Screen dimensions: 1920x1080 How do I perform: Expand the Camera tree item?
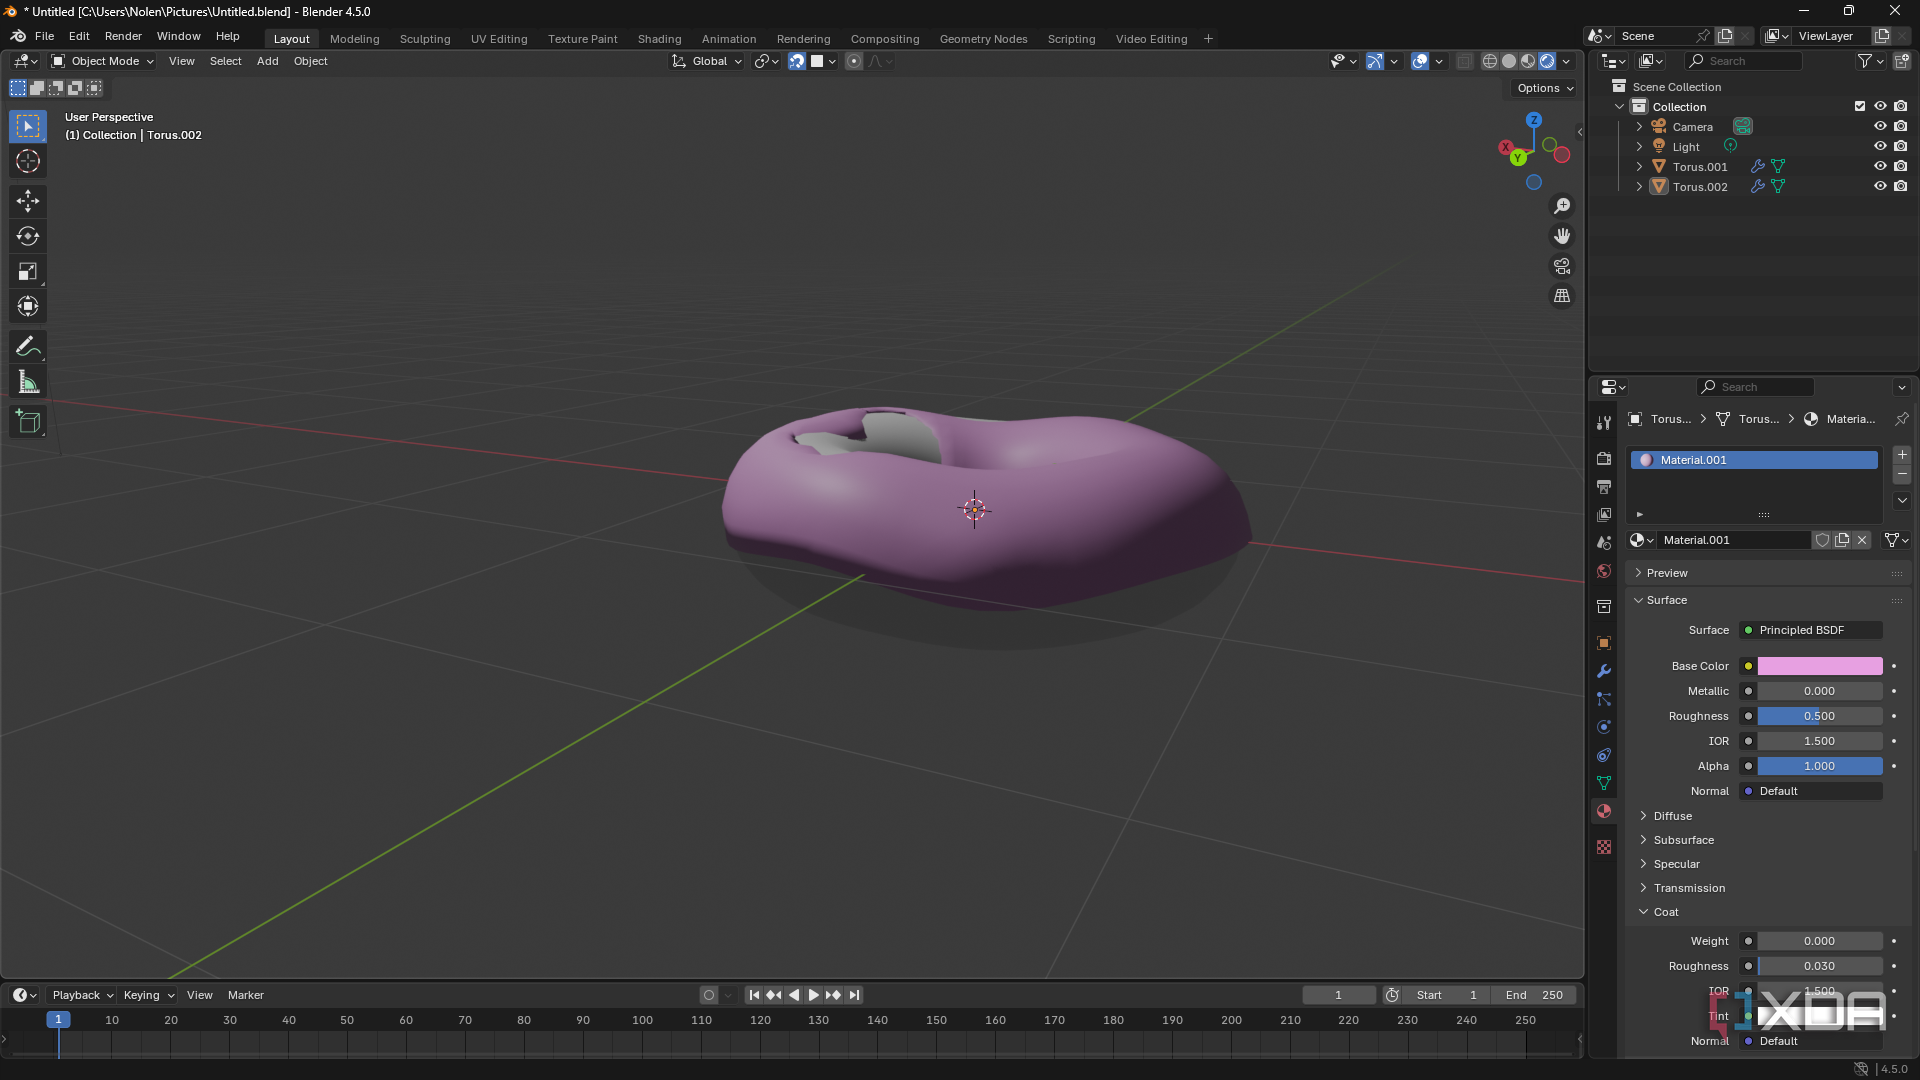coord(1639,126)
